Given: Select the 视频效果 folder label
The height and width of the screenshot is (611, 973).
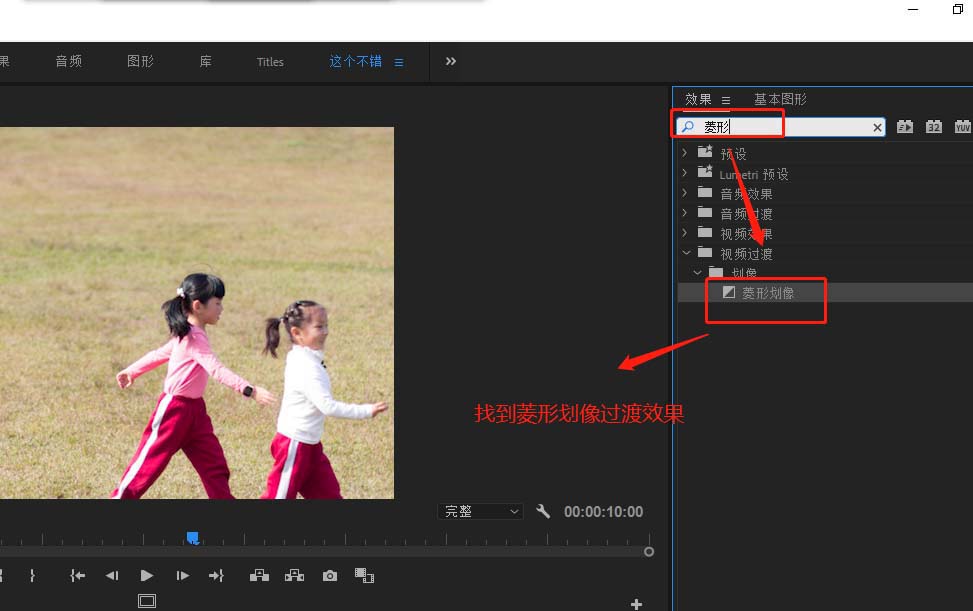Looking at the screenshot, I should pyautogui.click(x=746, y=234).
